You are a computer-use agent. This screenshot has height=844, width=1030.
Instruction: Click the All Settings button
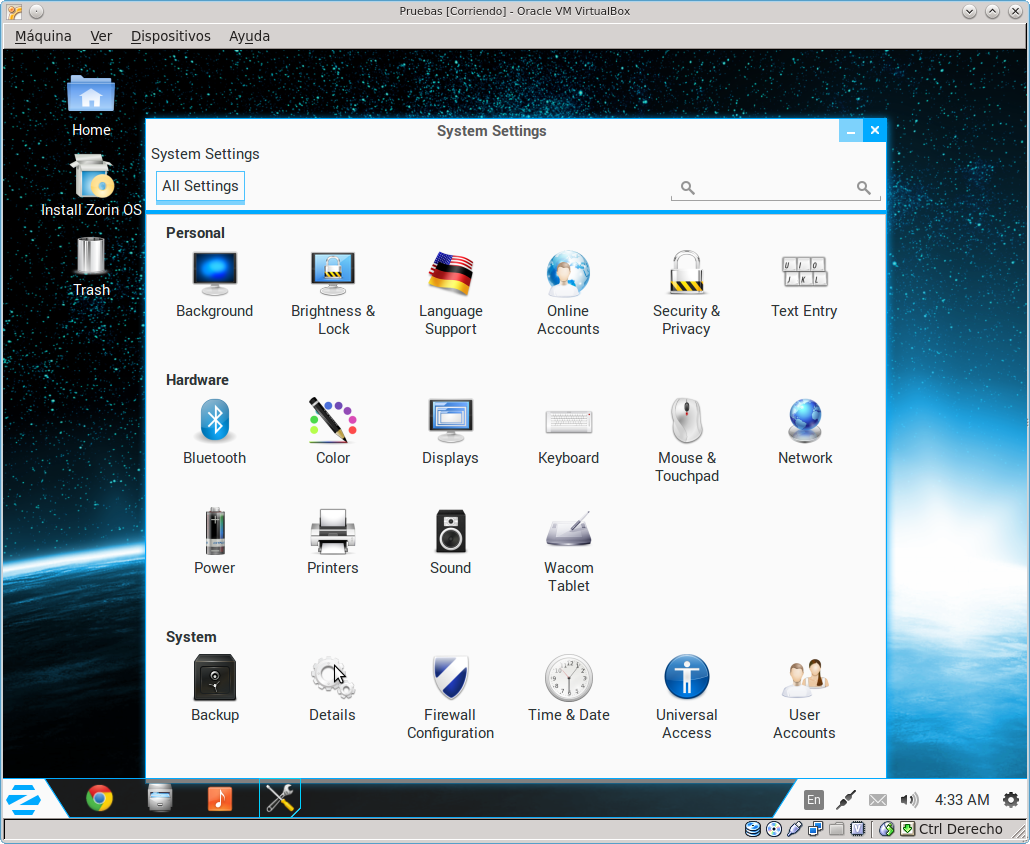(x=200, y=186)
